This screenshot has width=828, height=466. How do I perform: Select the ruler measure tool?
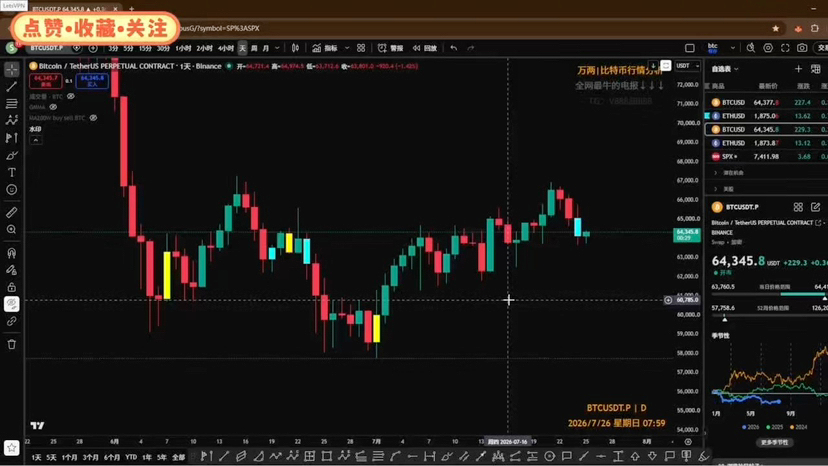click(x=12, y=212)
